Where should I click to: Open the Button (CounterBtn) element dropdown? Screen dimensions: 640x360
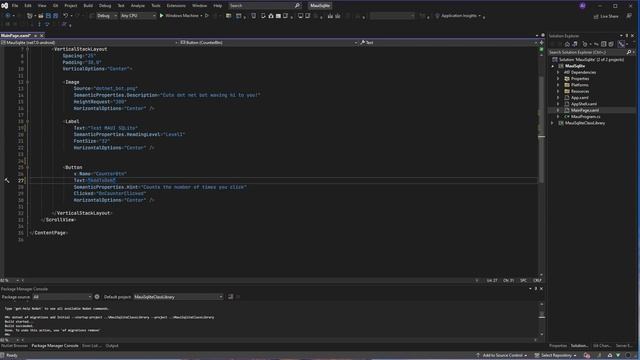269,42
